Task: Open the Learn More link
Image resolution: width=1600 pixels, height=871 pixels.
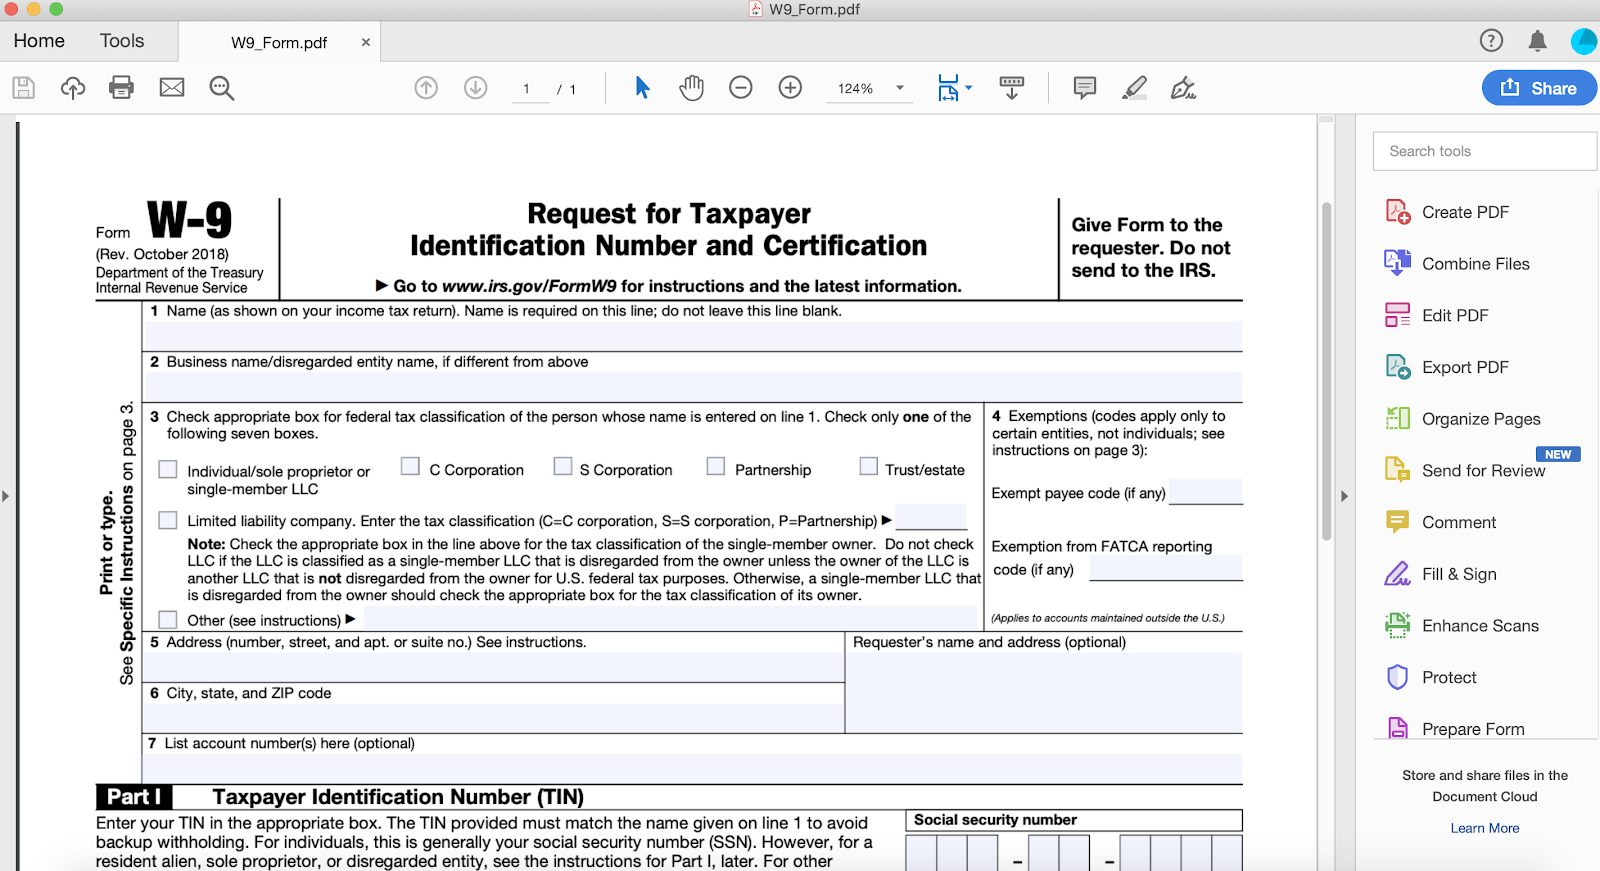Action: tap(1484, 828)
